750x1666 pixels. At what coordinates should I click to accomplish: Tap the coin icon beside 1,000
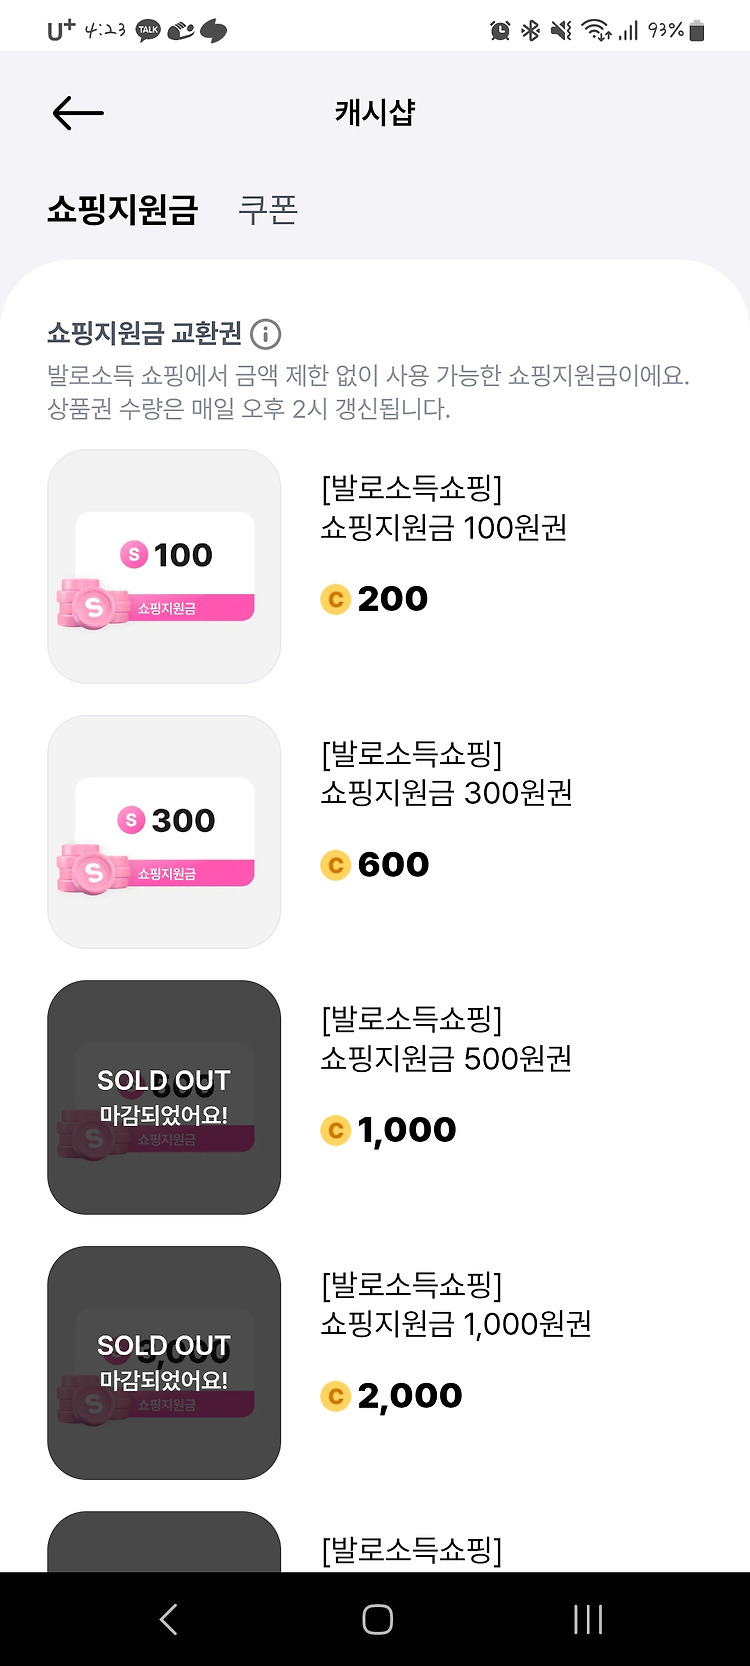[x=335, y=1130]
